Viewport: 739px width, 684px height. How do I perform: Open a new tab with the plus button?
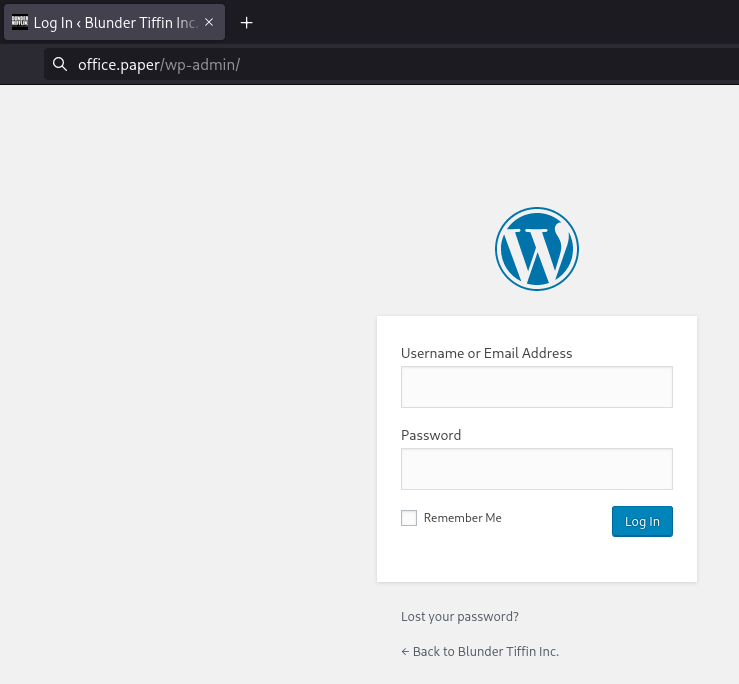pos(247,23)
